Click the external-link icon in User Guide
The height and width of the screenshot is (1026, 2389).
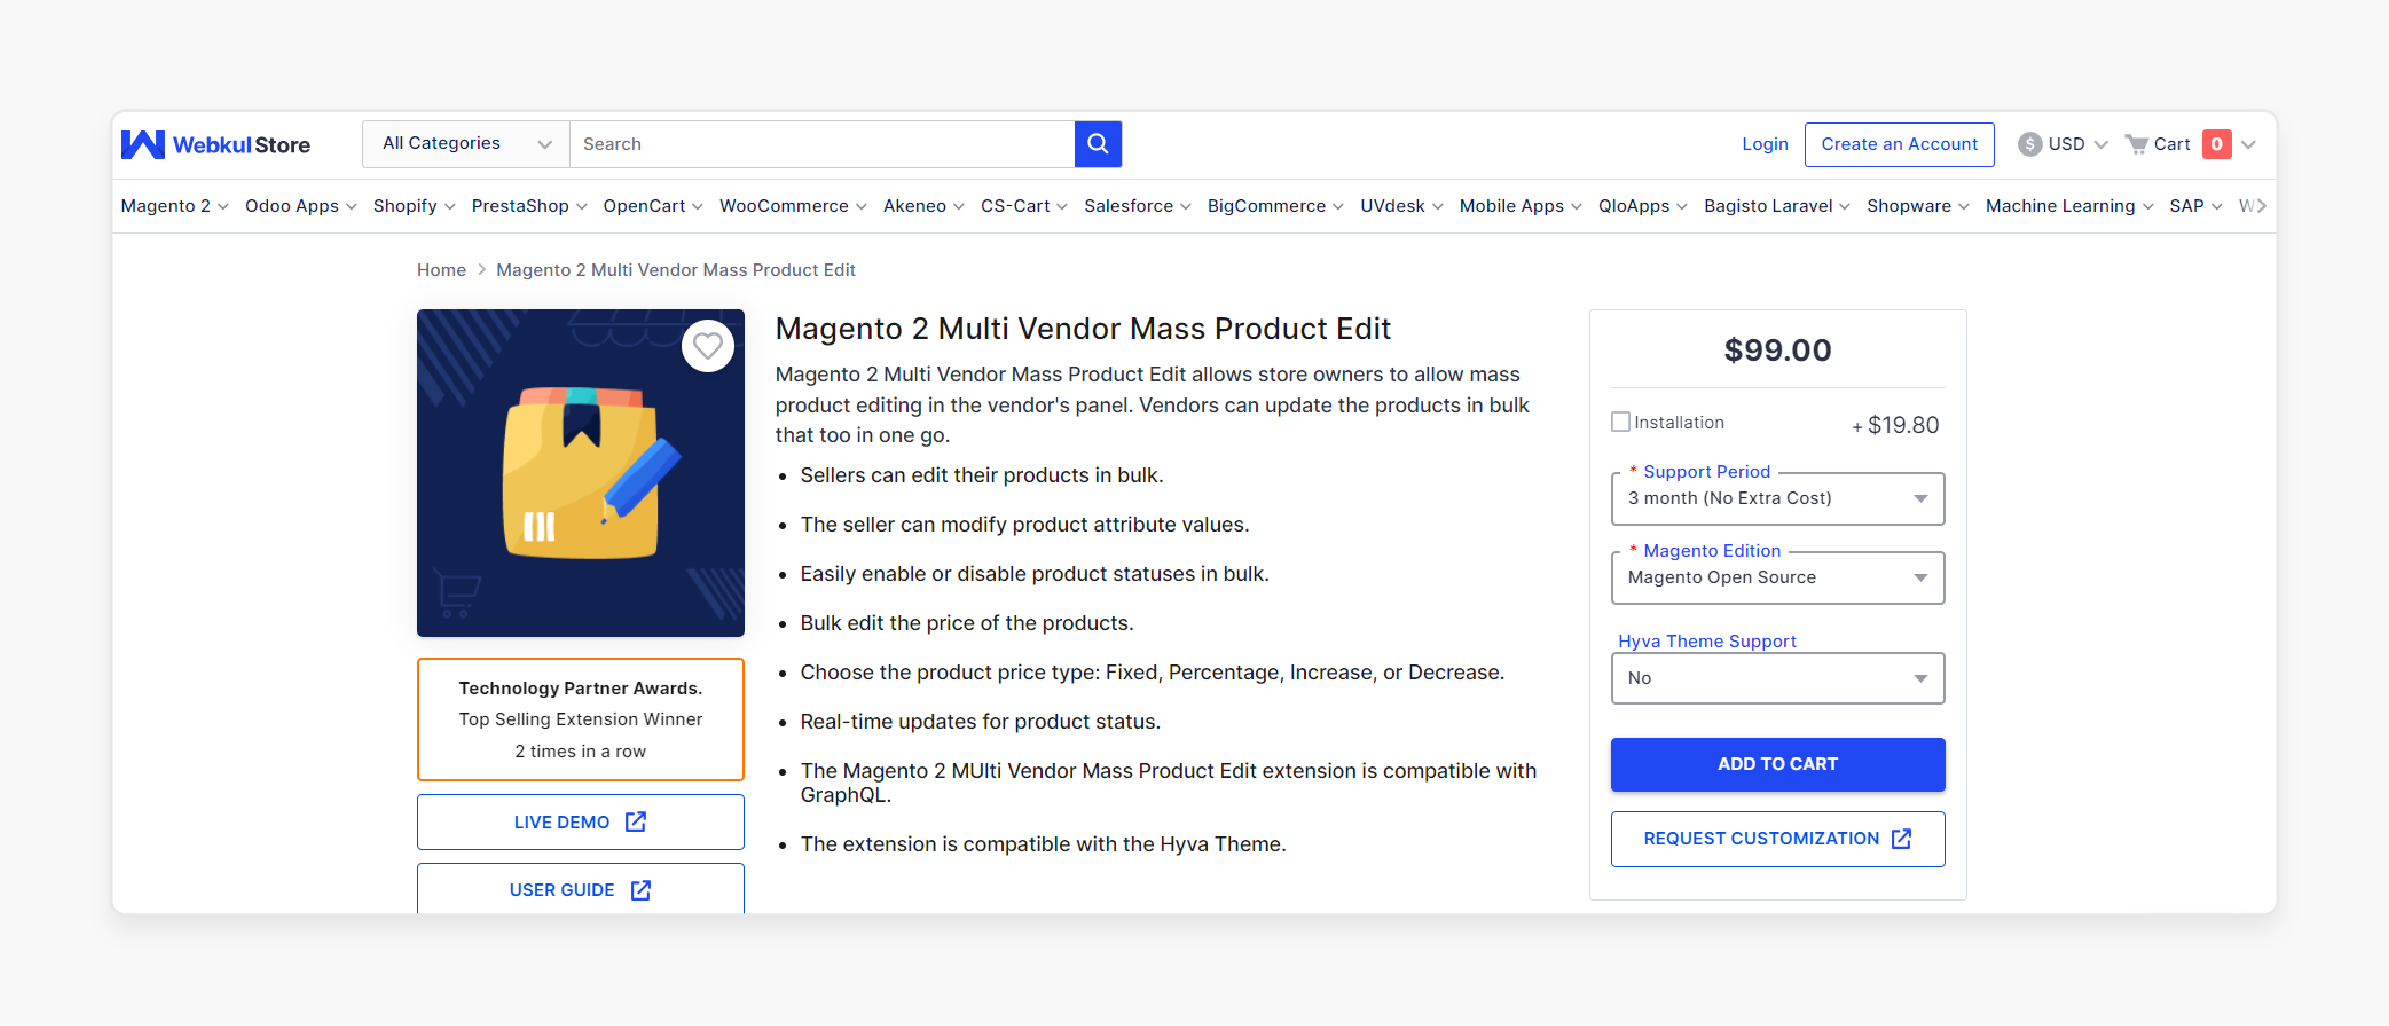tap(641, 890)
